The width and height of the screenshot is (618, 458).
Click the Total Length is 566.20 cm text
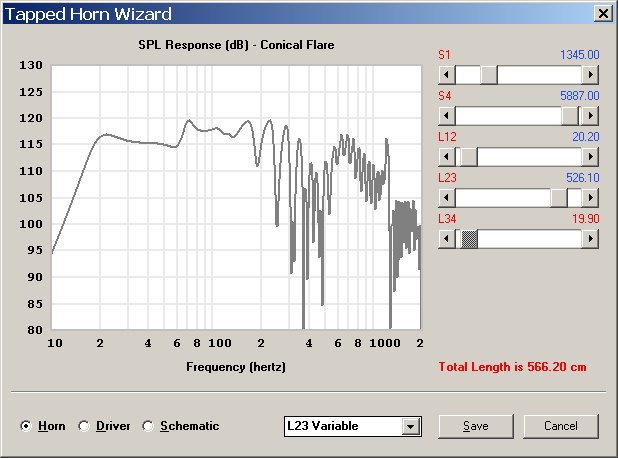coord(512,367)
